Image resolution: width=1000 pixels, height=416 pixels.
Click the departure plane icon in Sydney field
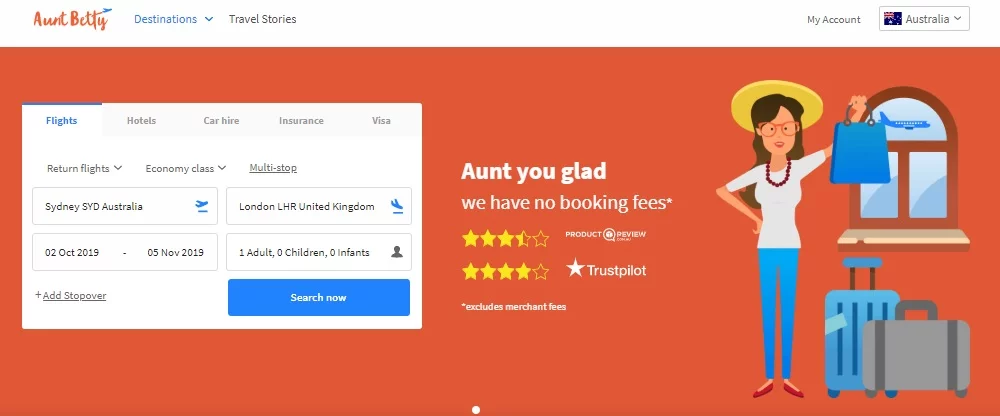(x=202, y=206)
